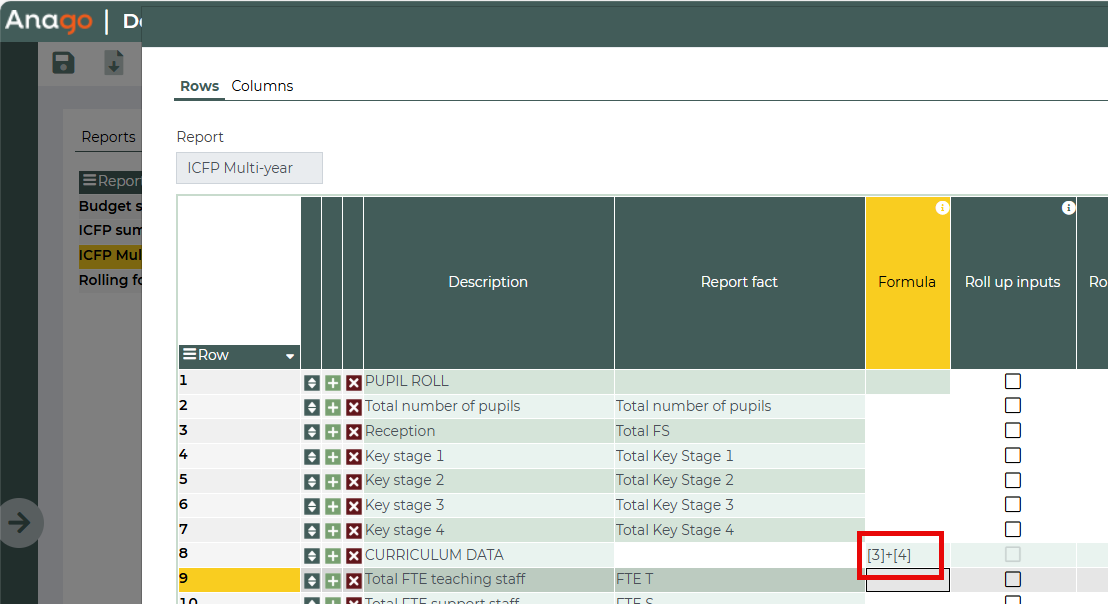Click the arrow circle on left sidebar
1108x604 pixels.
click(21, 522)
